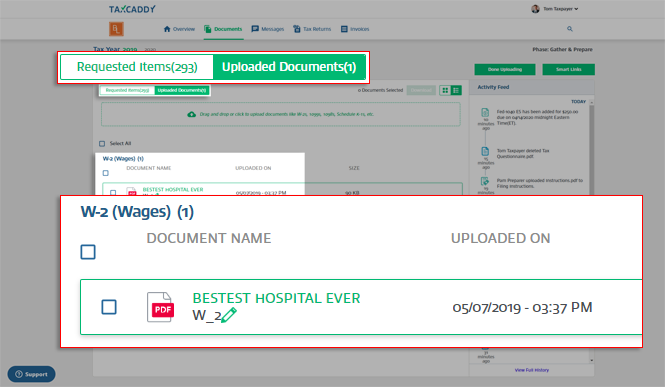Tick the BESTEST HOSPITAL EVER row checkbox in enlarged callout
The height and width of the screenshot is (387, 665).
click(x=109, y=307)
